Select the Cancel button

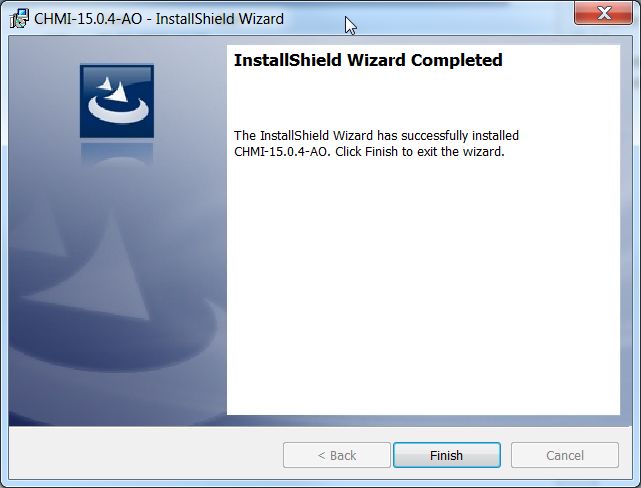[x=565, y=455]
